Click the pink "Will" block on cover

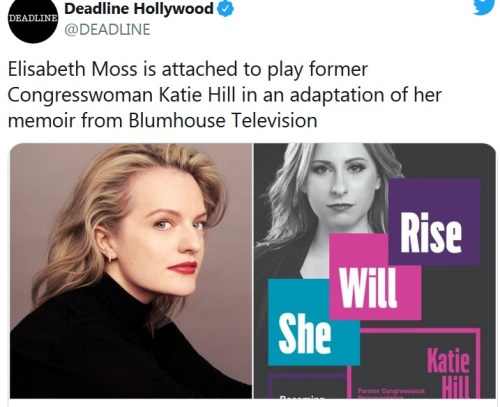pyautogui.click(x=374, y=276)
